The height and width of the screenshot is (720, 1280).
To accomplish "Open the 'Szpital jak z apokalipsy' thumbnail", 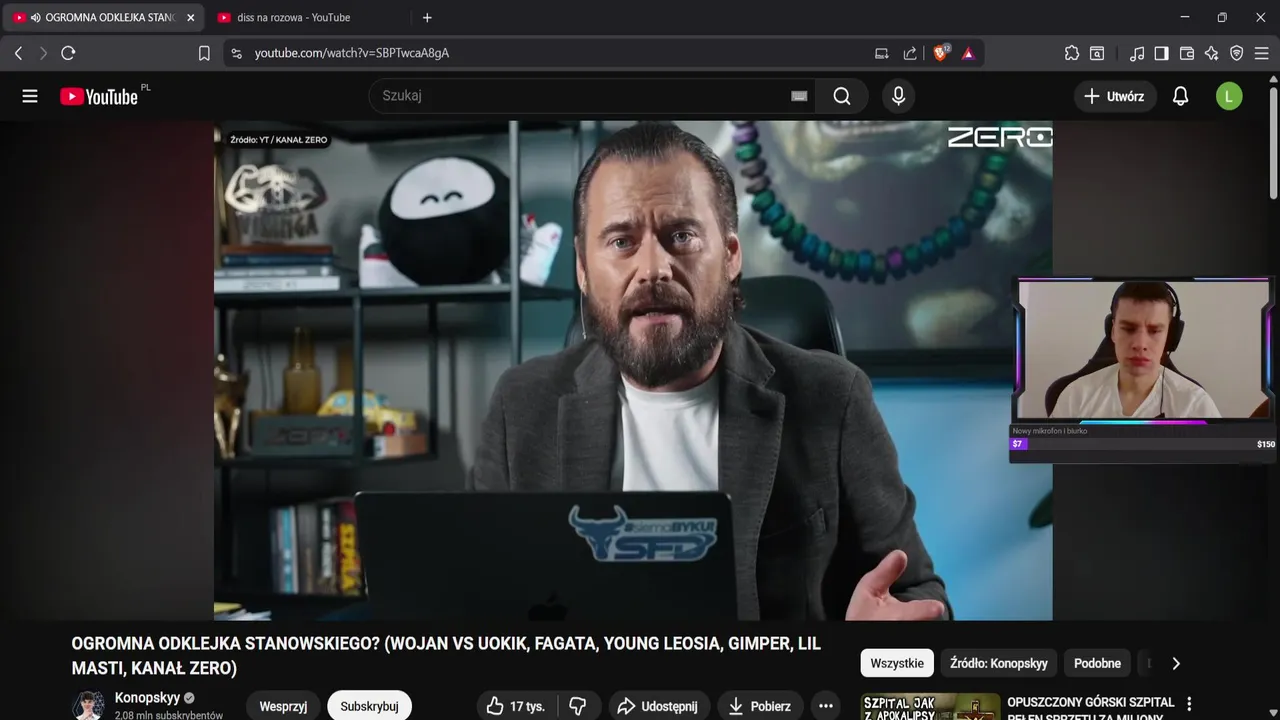I will [x=930, y=706].
